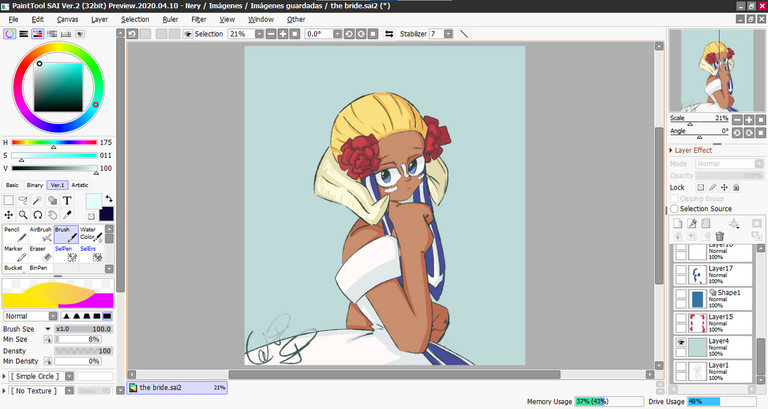The image size is (768, 409).
Task: Open the File menu
Action: coord(13,19)
